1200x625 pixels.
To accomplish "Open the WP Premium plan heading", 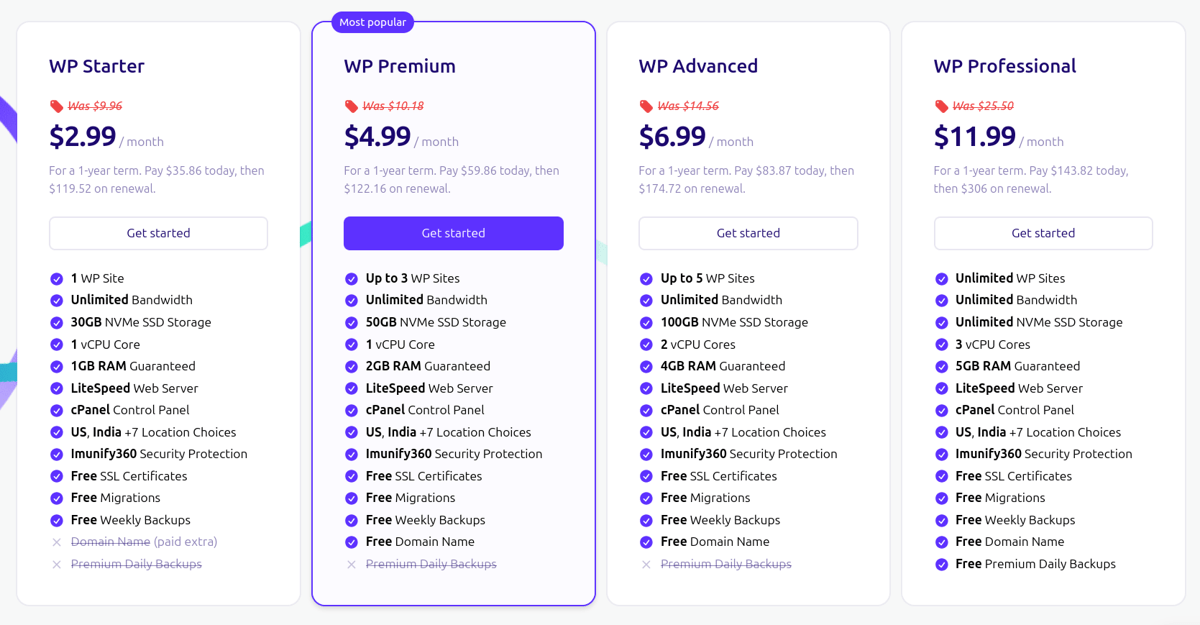I will click(400, 66).
